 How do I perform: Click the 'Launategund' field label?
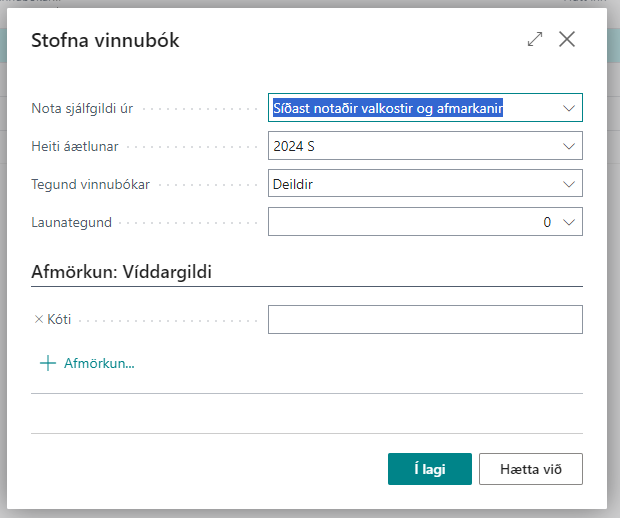pos(69,222)
